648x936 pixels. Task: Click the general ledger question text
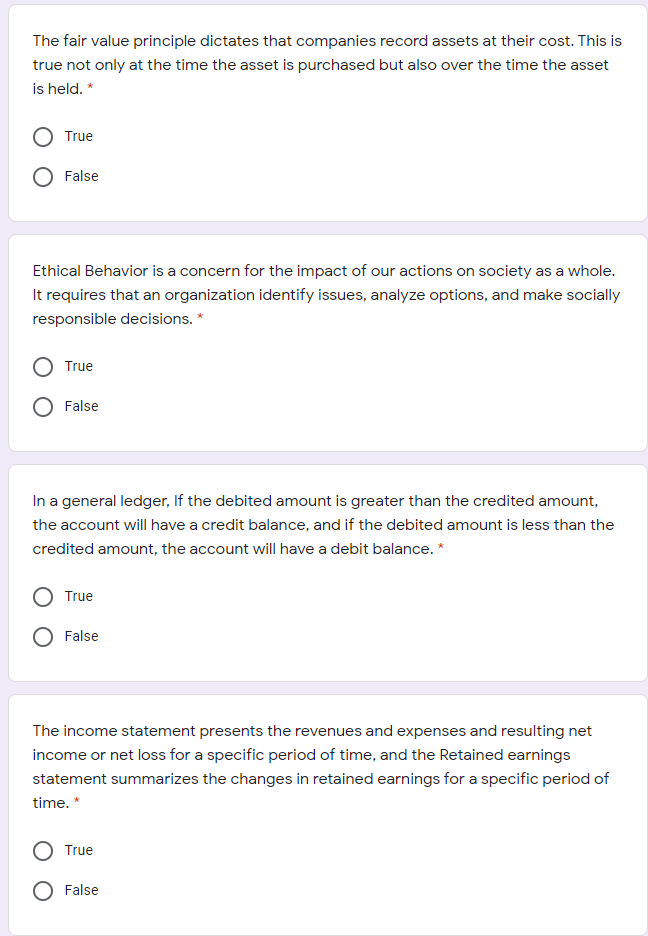[x=320, y=525]
